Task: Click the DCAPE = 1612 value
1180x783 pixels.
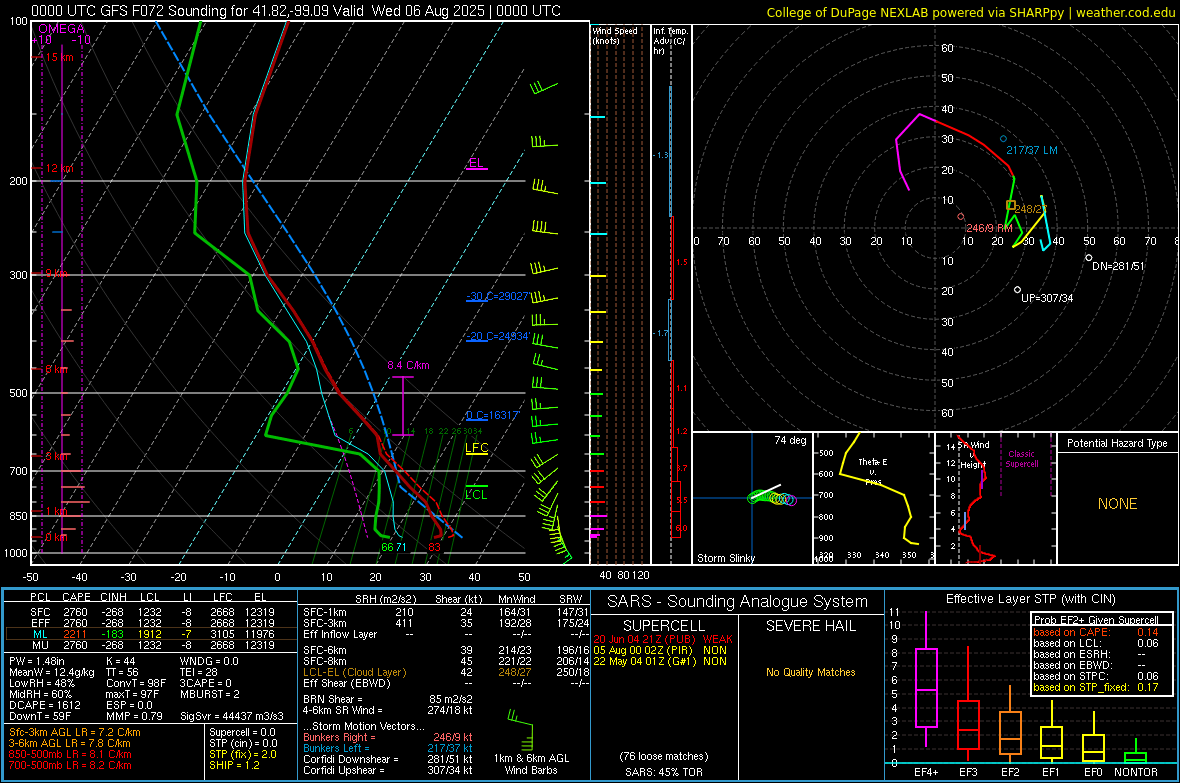Action: click(x=45, y=705)
